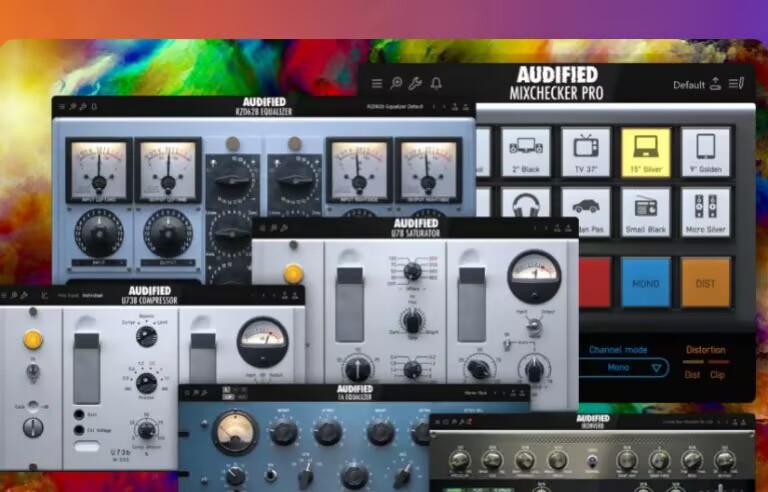The height and width of the screenshot is (492, 768).
Task: Click the Individual option in U73B Compressor header
Action: 93,295
